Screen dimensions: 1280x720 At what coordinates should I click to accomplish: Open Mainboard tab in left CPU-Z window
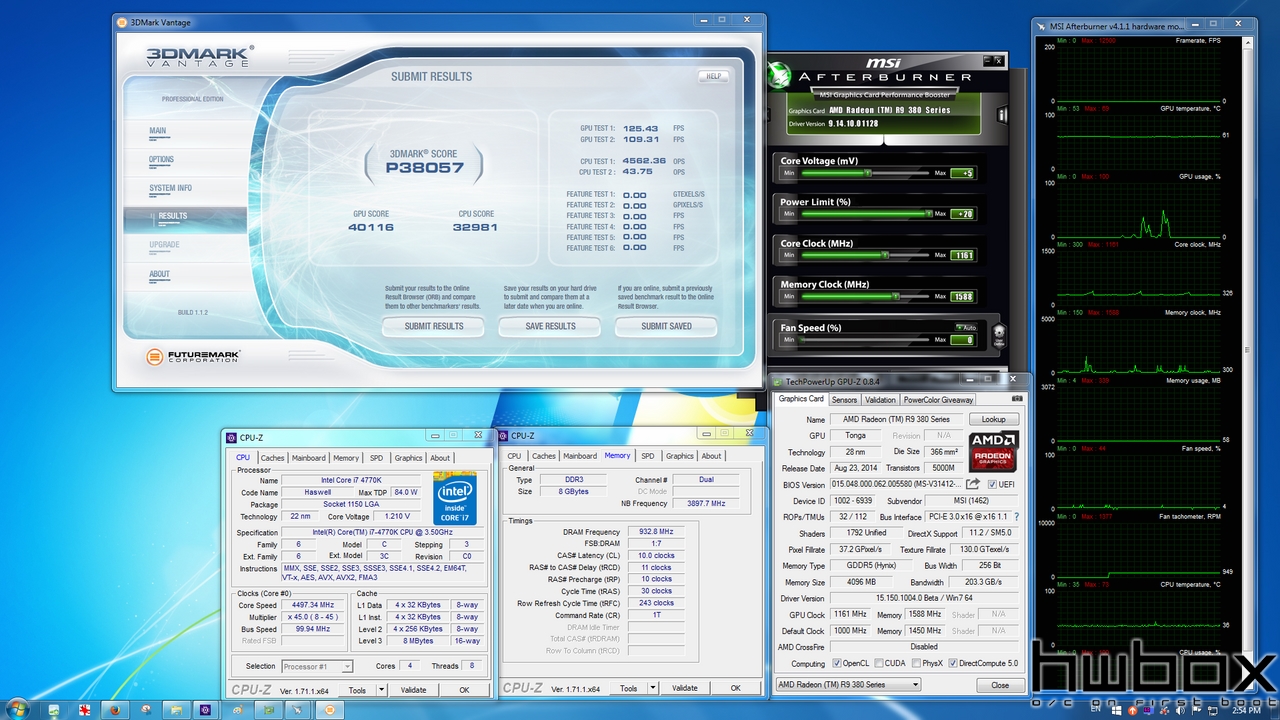pos(308,458)
